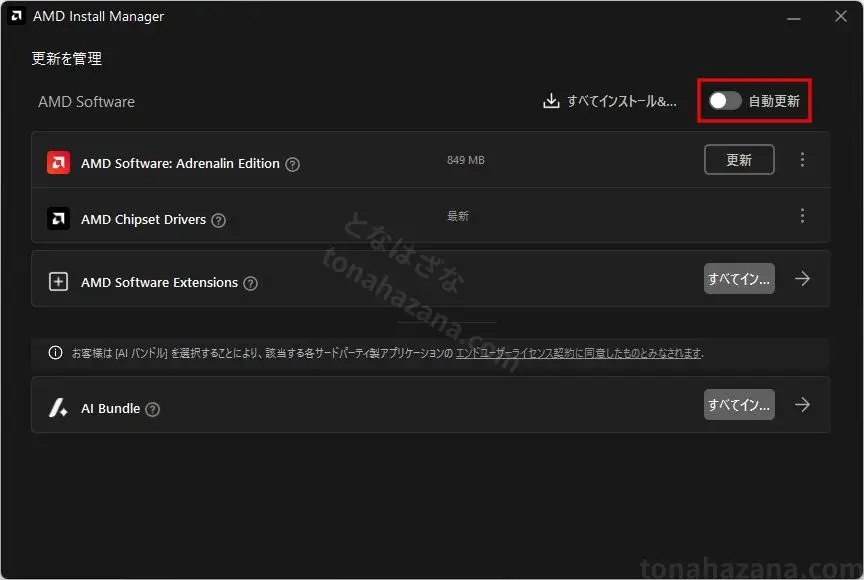The height and width of the screenshot is (580, 864).
Task: Click help icon next to AI Bundle
Action: 153,409
